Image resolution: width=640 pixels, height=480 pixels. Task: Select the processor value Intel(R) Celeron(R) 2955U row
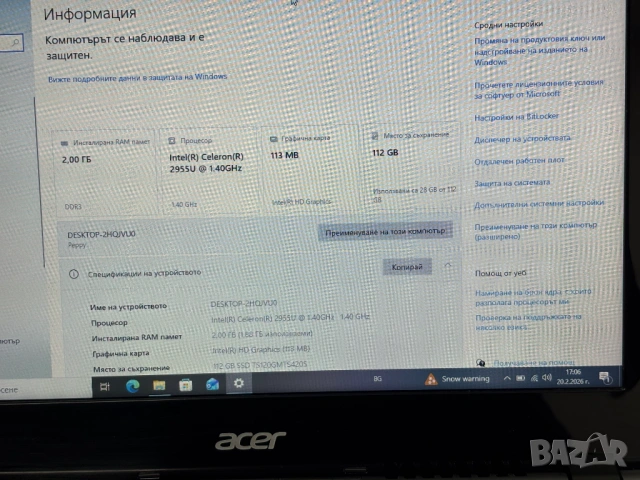pyautogui.click(x=290, y=318)
